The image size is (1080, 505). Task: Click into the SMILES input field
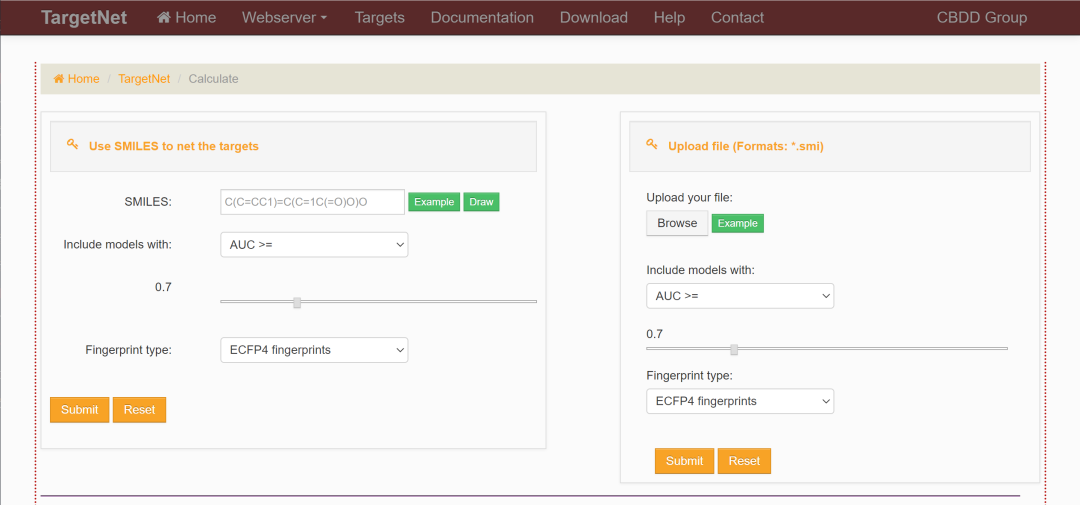click(x=312, y=202)
